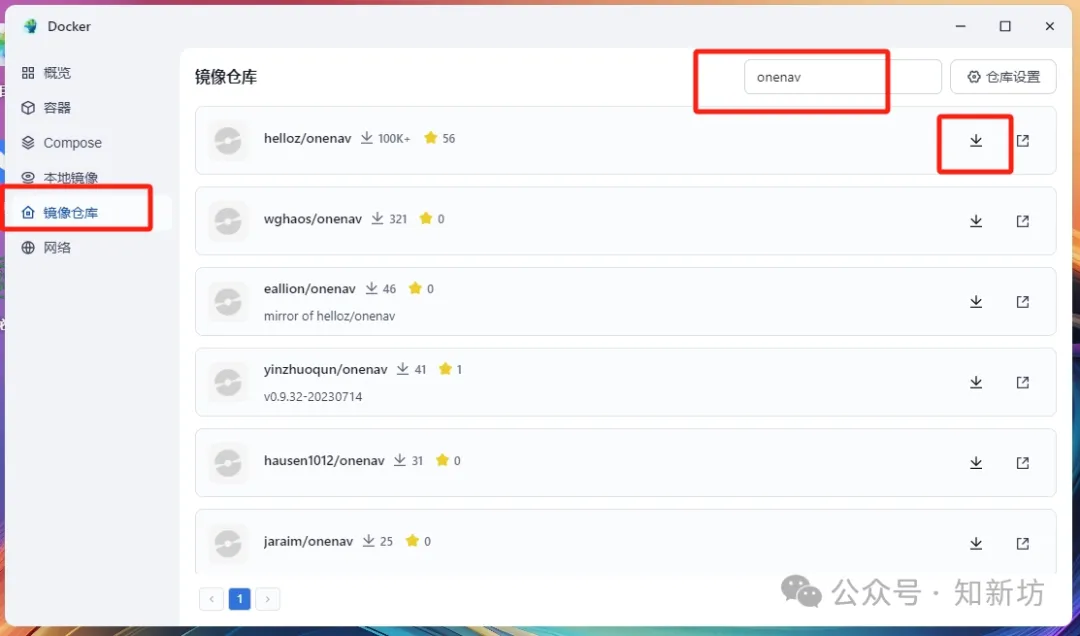Click the eallion/onenav disc thumbnail
Viewport: 1080px width, 636px height.
click(228, 302)
